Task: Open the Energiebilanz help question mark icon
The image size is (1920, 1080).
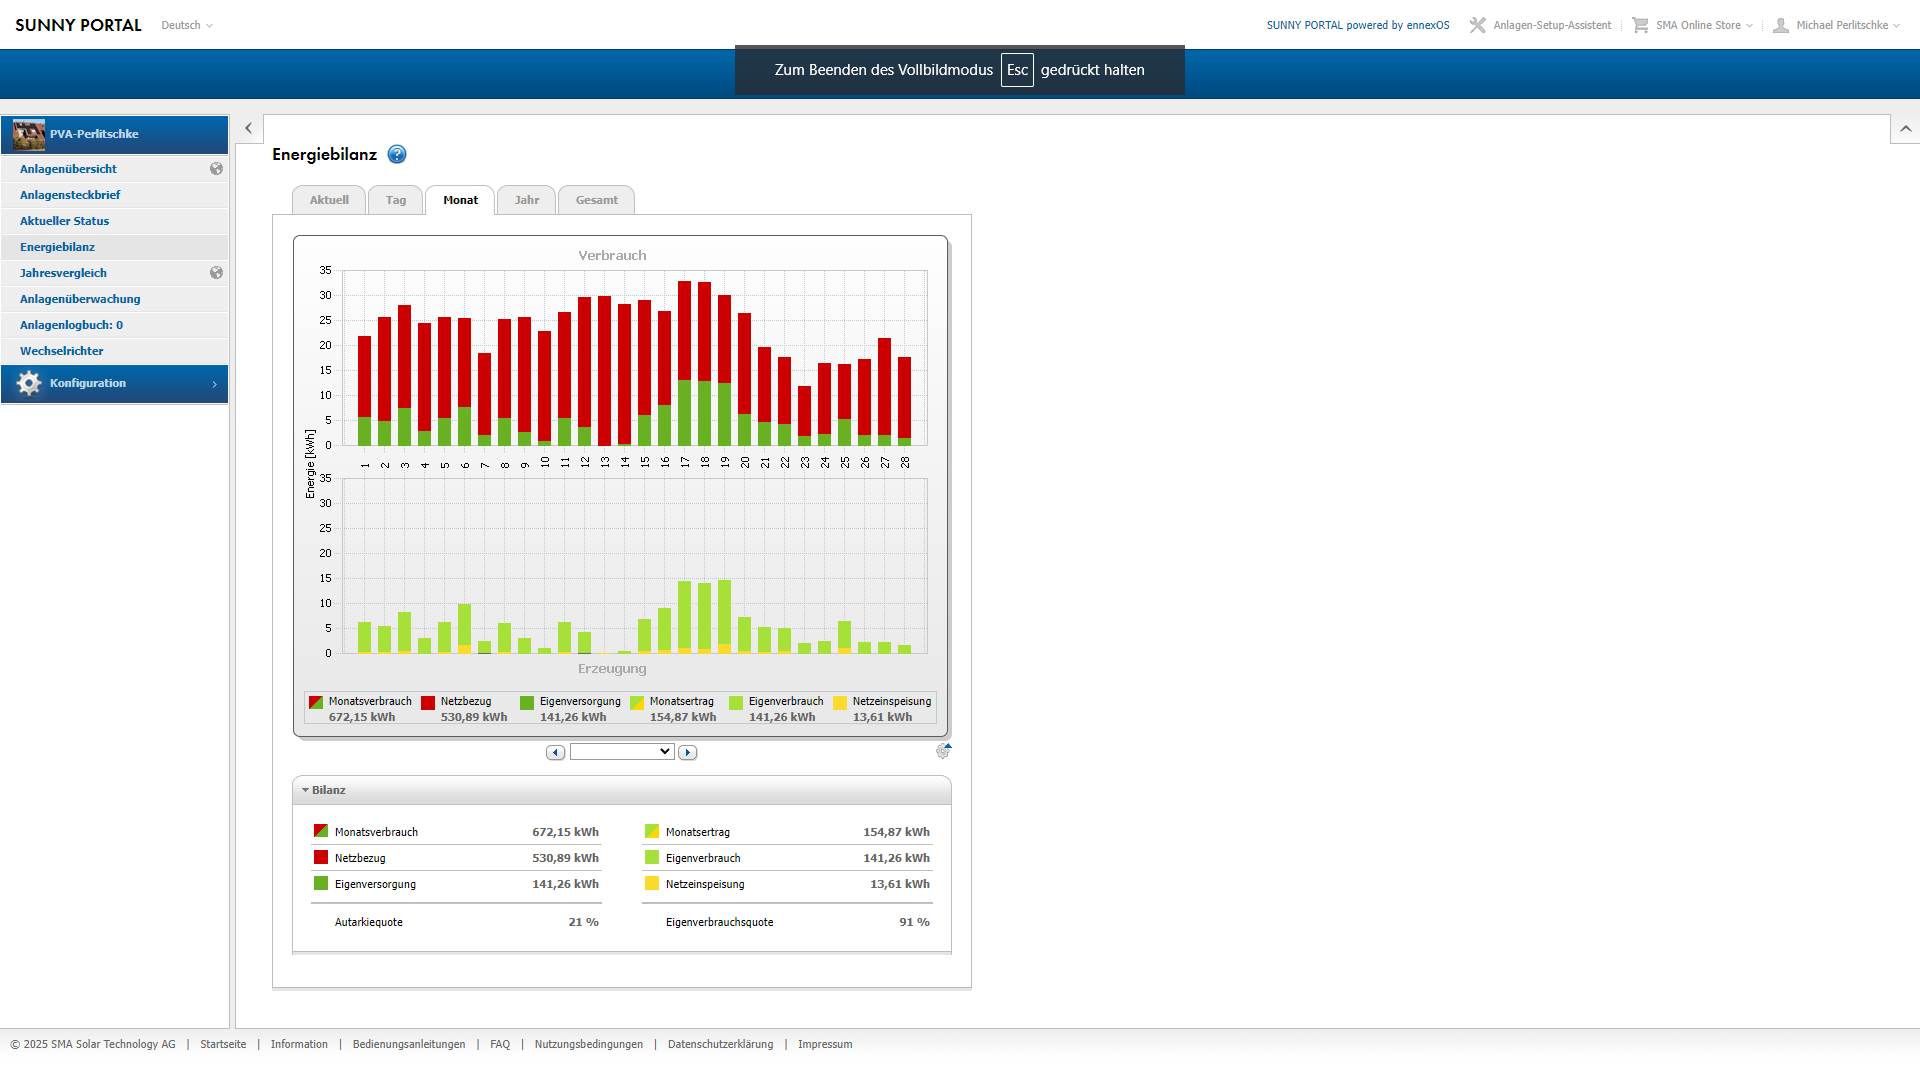Action: 397,154
